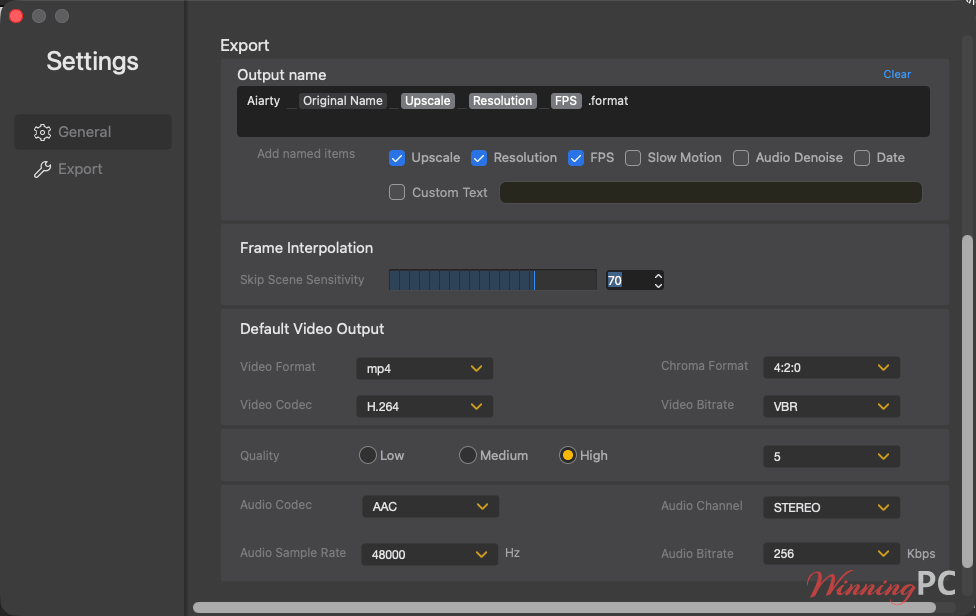The height and width of the screenshot is (616, 976).
Task: Select the Original Name tag in output name
Action: [x=342, y=101]
